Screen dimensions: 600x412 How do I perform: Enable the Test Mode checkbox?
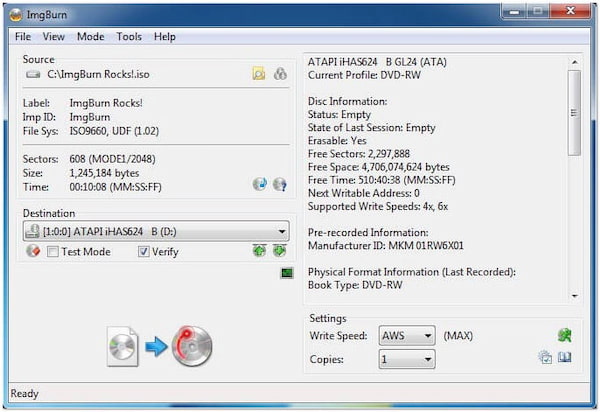coord(53,252)
